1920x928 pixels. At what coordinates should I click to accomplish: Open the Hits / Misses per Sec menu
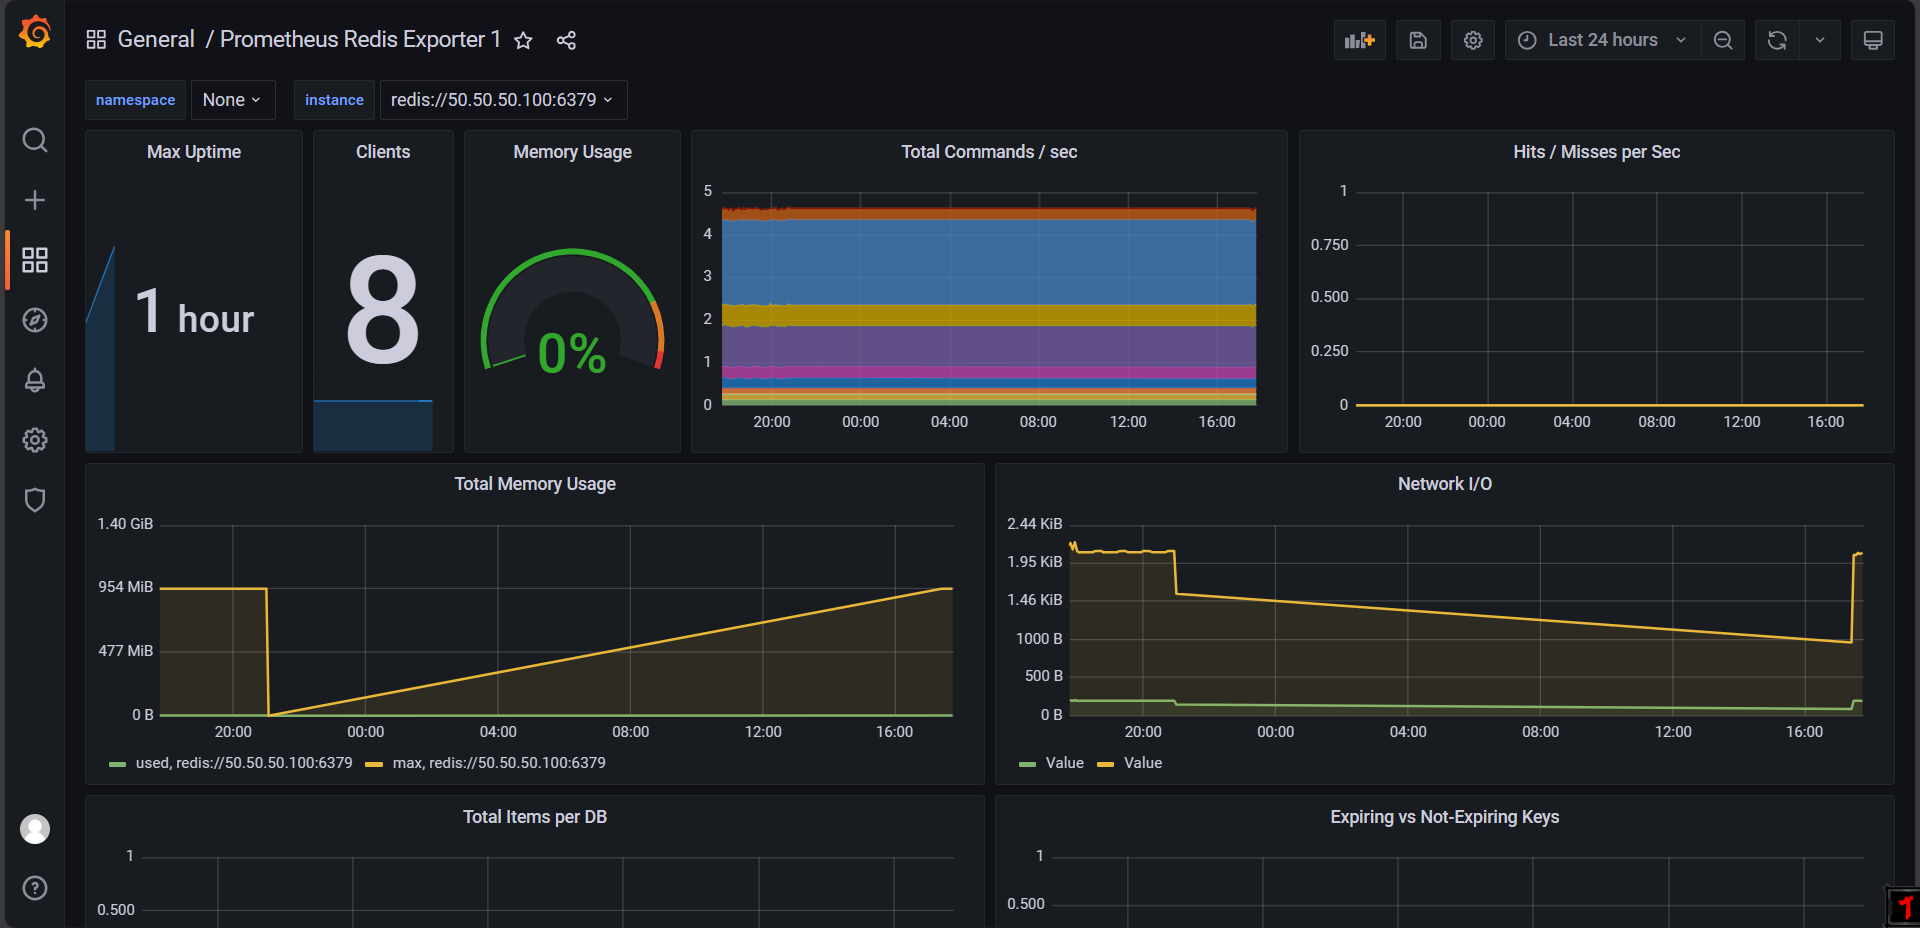click(1596, 152)
